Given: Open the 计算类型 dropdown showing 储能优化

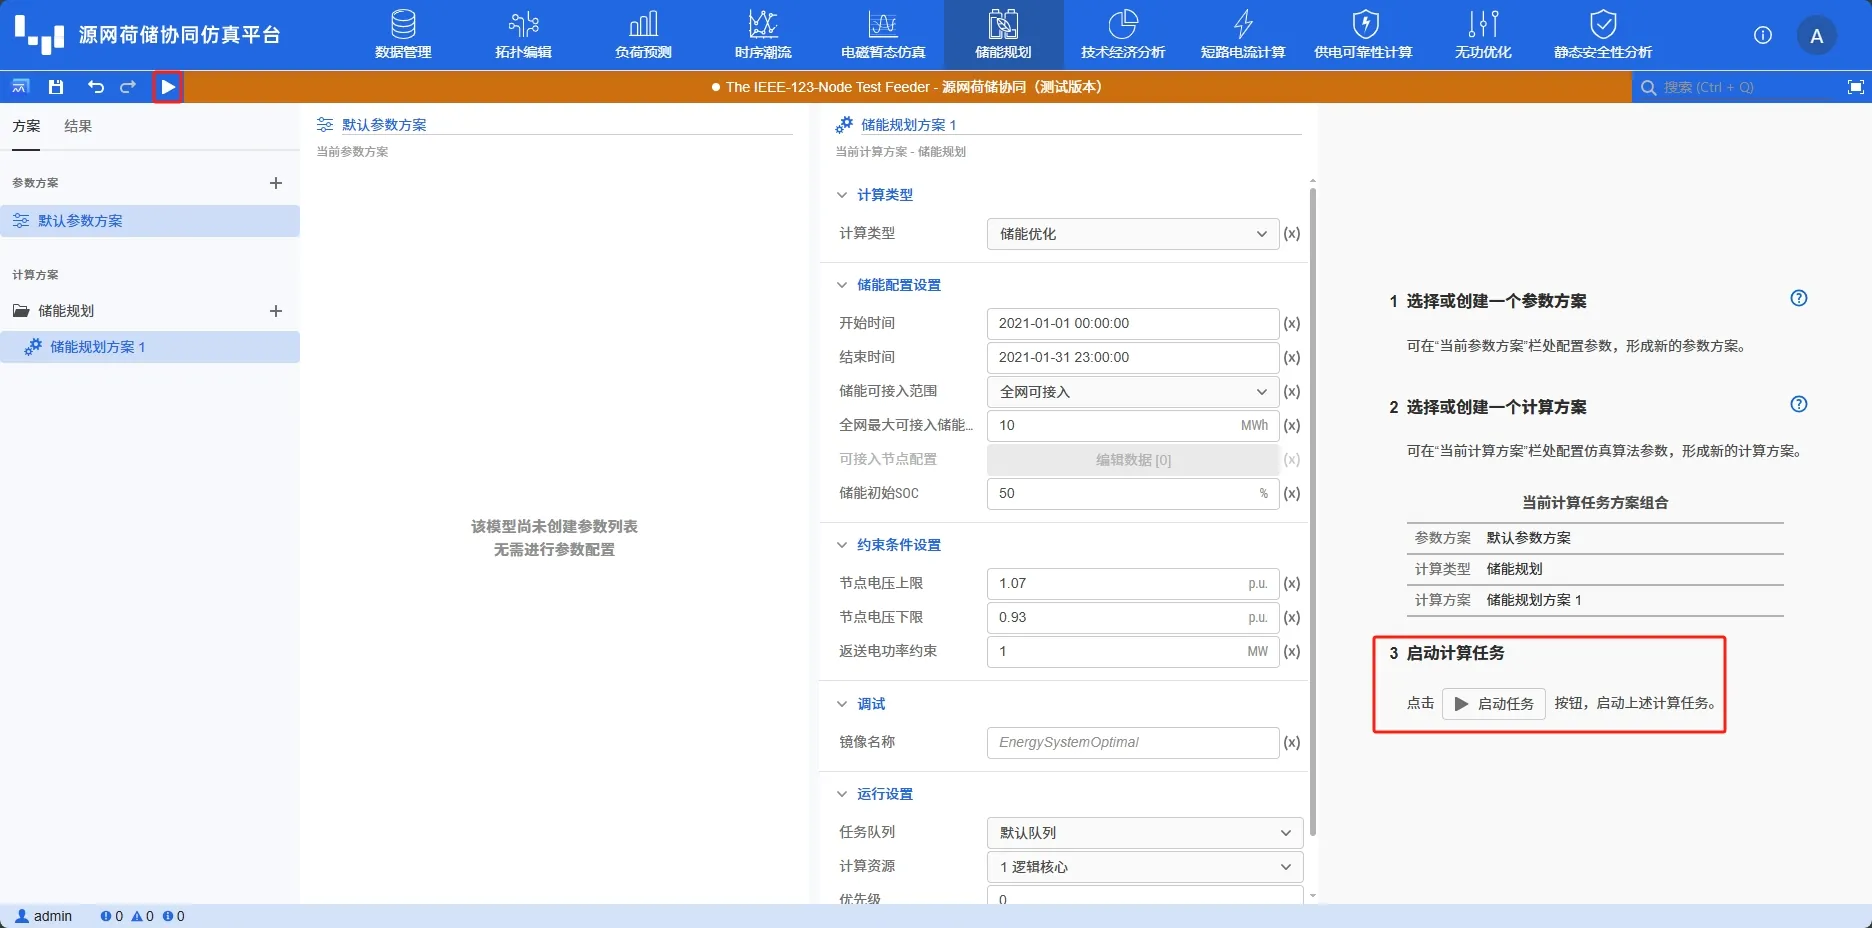Looking at the screenshot, I should [x=1133, y=234].
